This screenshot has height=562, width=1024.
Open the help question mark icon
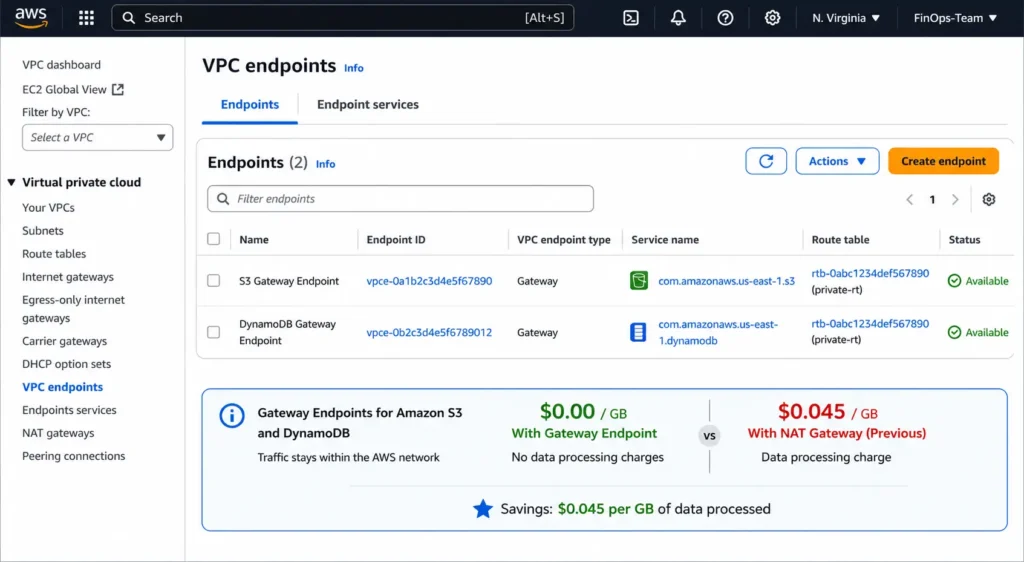pyautogui.click(x=725, y=18)
